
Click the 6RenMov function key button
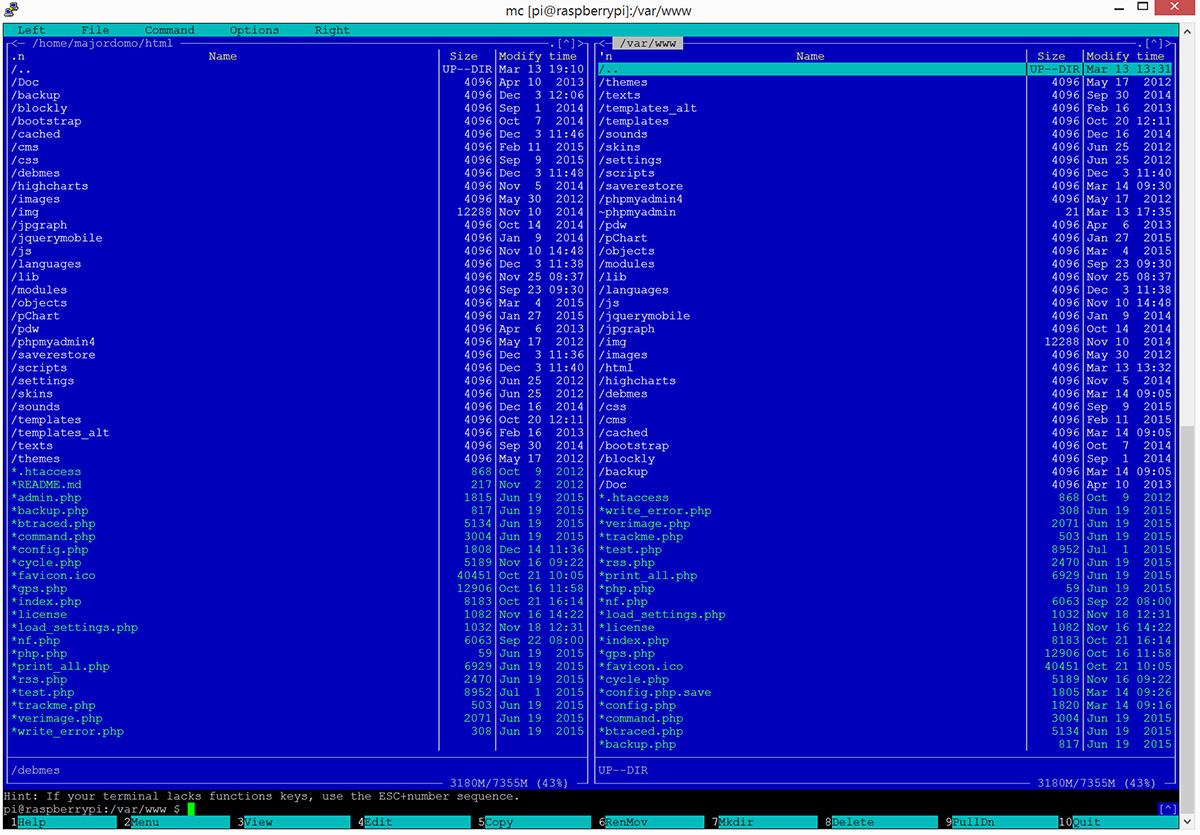(653, 822)
